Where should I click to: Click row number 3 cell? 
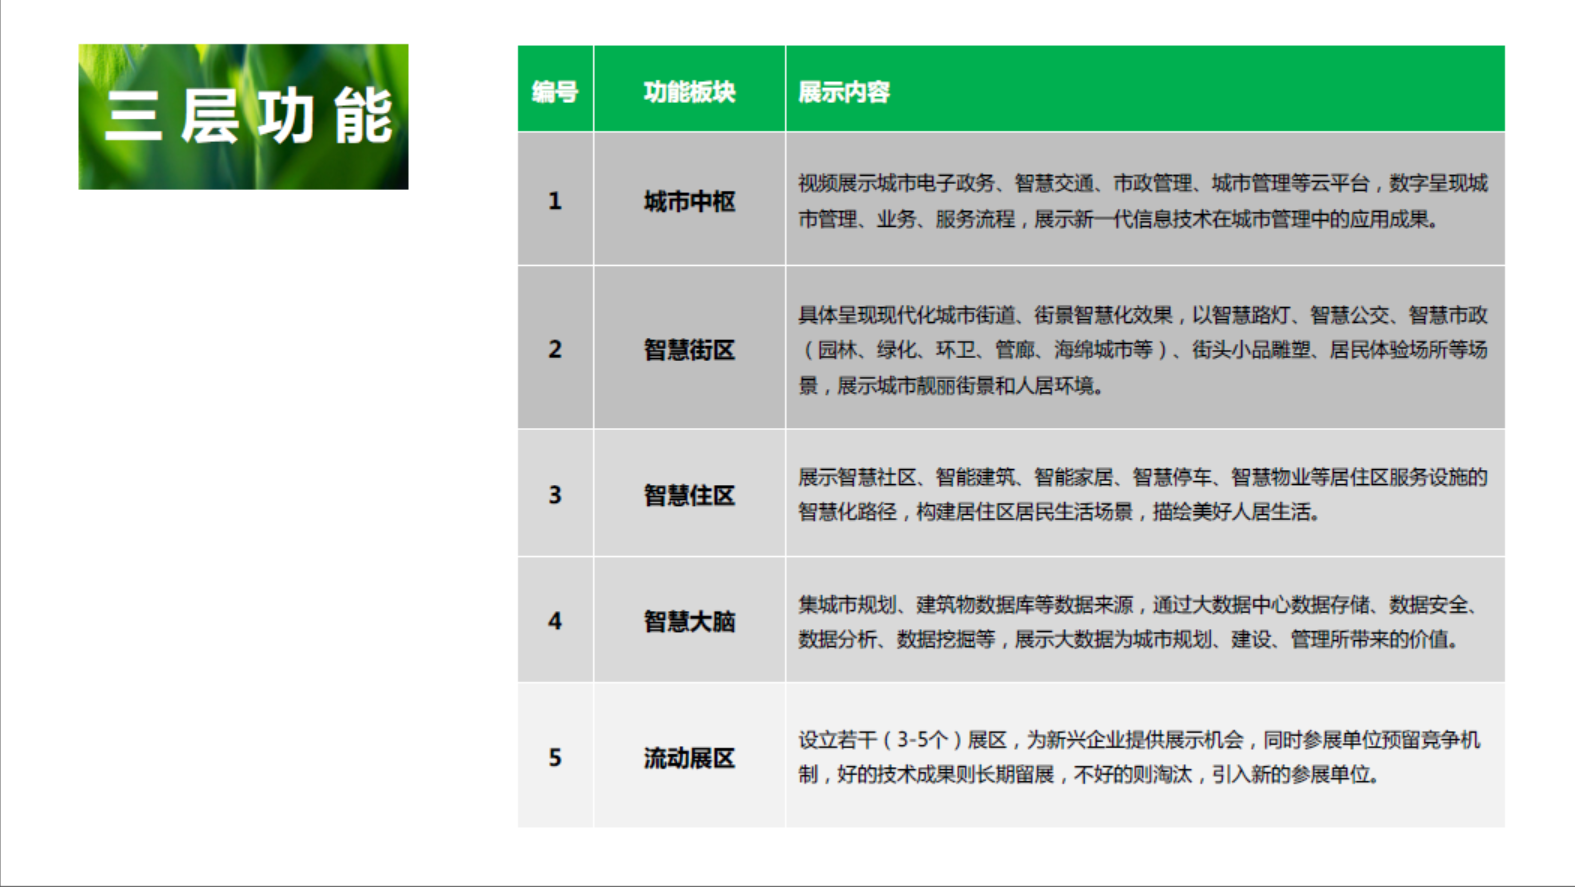[555, 493]
